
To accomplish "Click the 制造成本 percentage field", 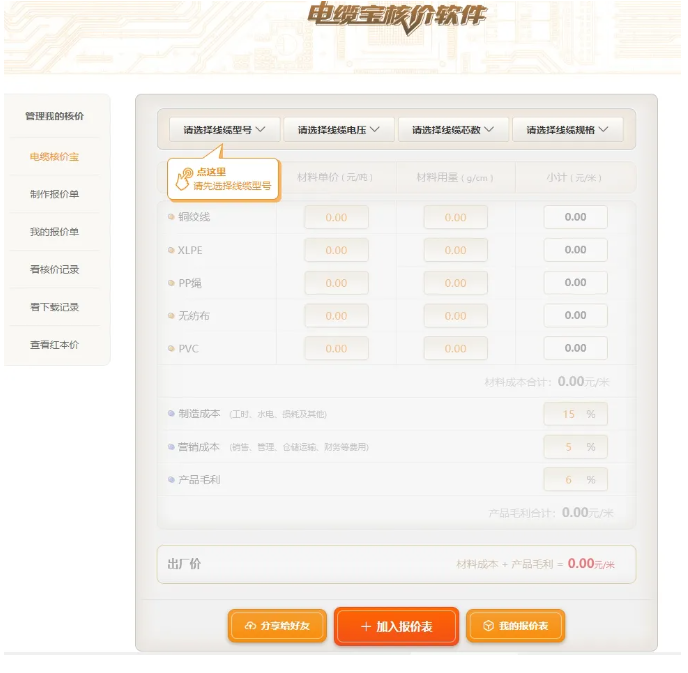I will point(575,414).
